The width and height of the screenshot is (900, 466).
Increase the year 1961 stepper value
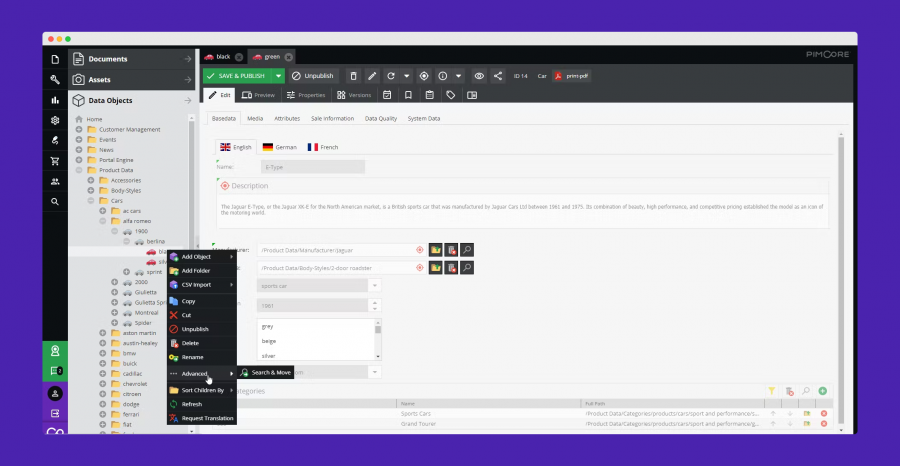(x=375, y=302)
